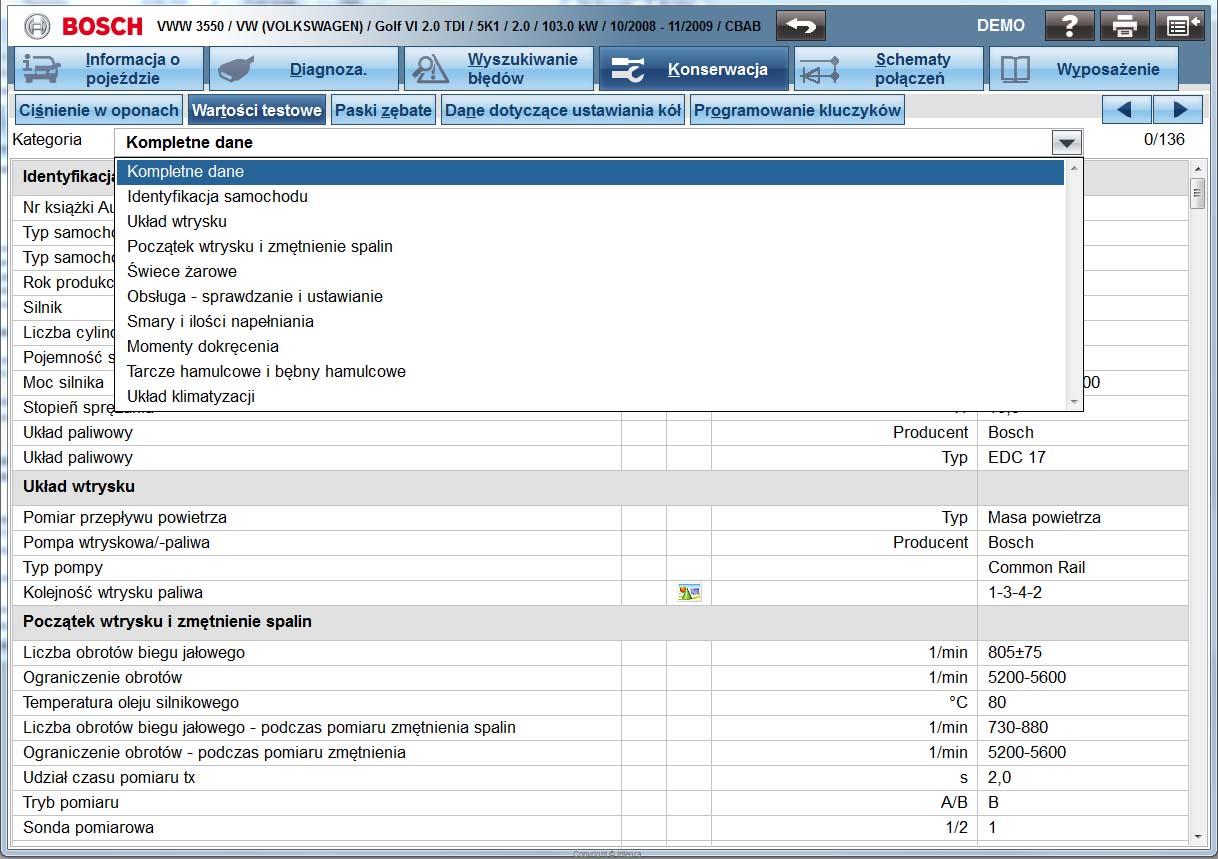Image resolution: width=1218 pixels, height=859 pixels.
Task: Open image icon in Kolejność wtrysku paliwa row
Action: (689, 592)
